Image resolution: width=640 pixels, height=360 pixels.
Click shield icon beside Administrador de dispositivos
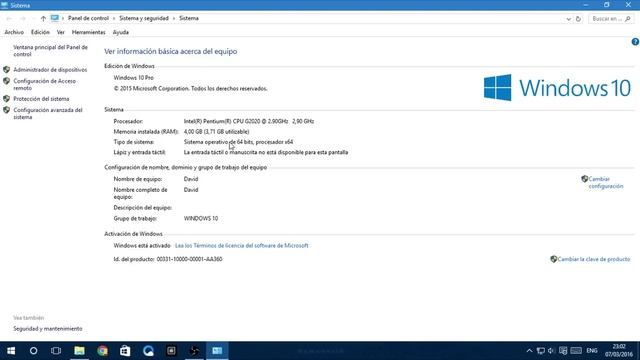point(7,70)
